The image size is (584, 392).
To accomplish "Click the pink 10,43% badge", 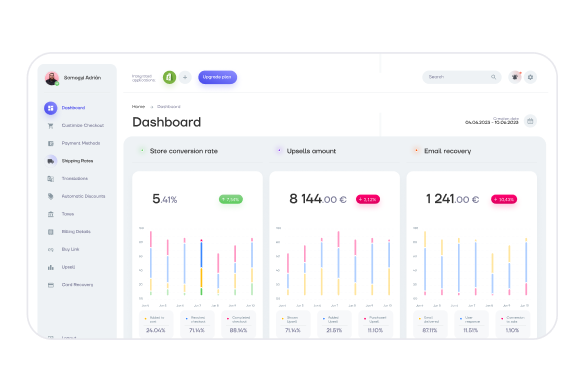I will [504, 199].
